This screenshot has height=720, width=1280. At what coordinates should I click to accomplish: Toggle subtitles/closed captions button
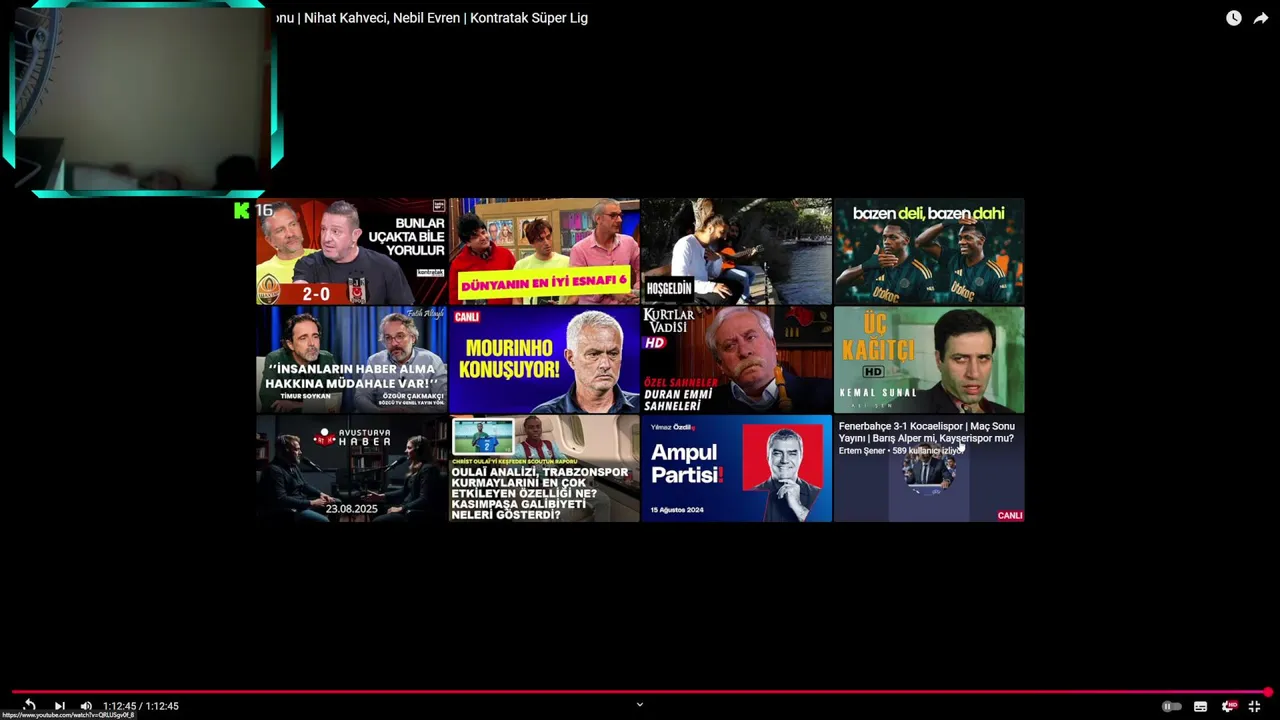(x=1200, y=706)
